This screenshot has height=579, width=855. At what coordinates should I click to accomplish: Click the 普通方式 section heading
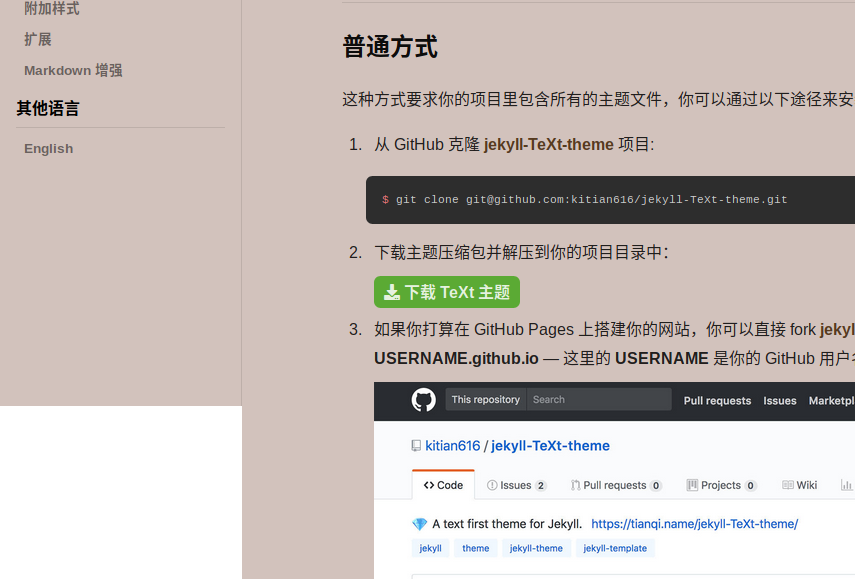(390, 46)
